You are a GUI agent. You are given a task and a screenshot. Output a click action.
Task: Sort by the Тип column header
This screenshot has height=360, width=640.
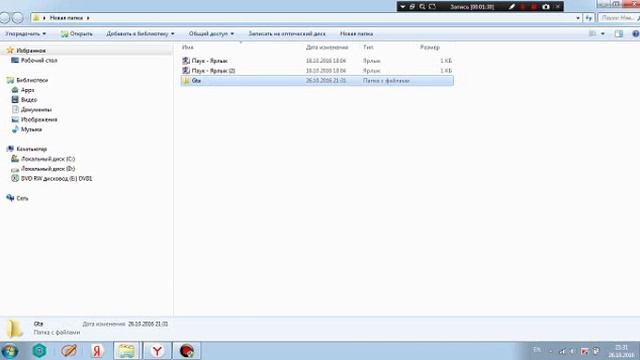[x=368, y=47]
